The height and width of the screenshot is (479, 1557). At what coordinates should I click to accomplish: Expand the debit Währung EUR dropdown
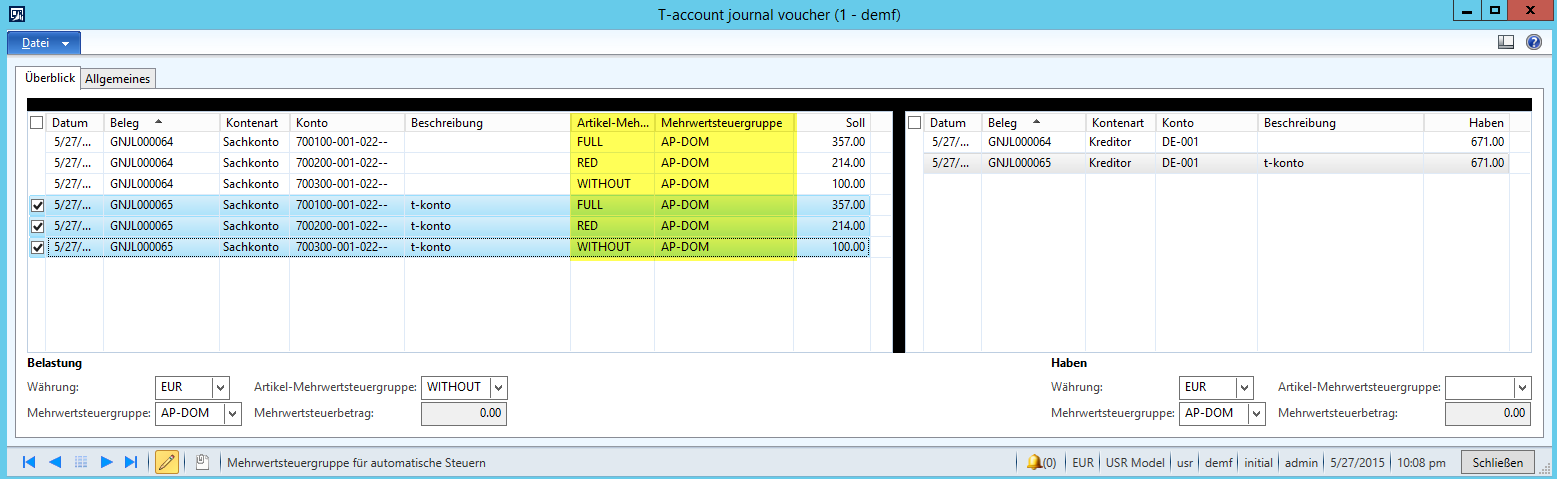point(221,387)
